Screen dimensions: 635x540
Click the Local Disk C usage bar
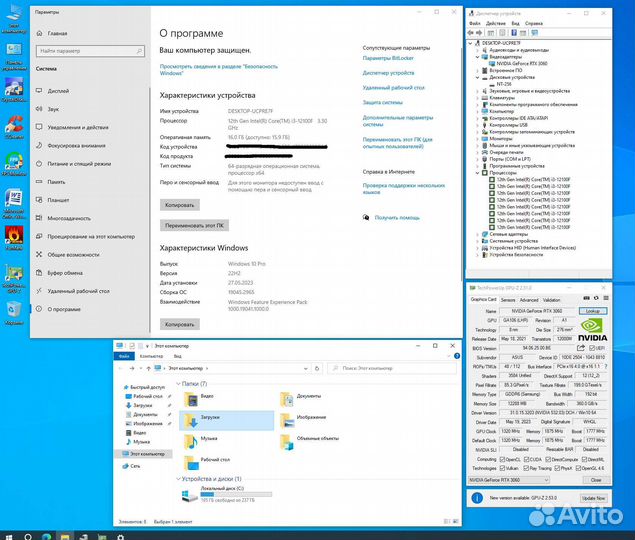click(x=236, y=494)
